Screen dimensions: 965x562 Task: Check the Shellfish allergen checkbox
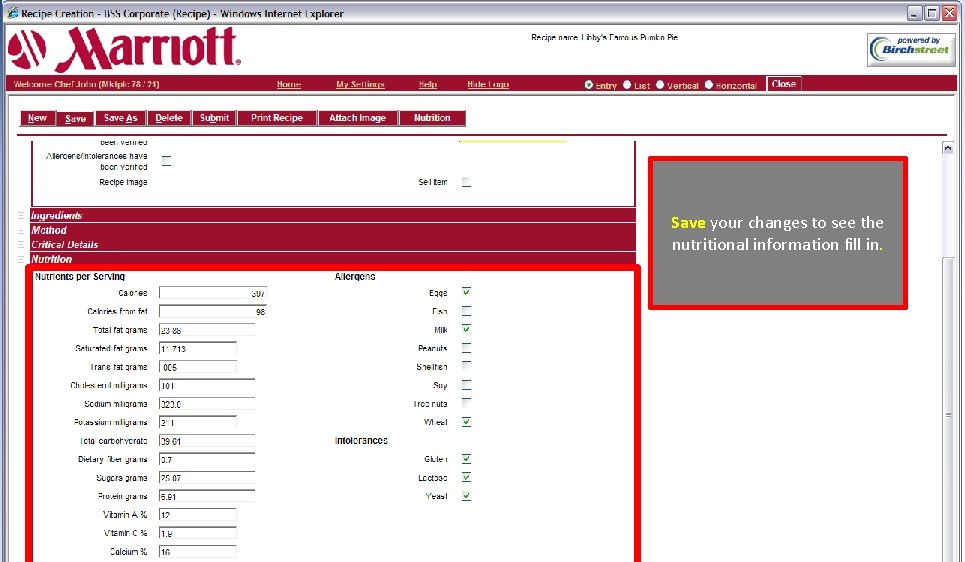click(466, 366)
